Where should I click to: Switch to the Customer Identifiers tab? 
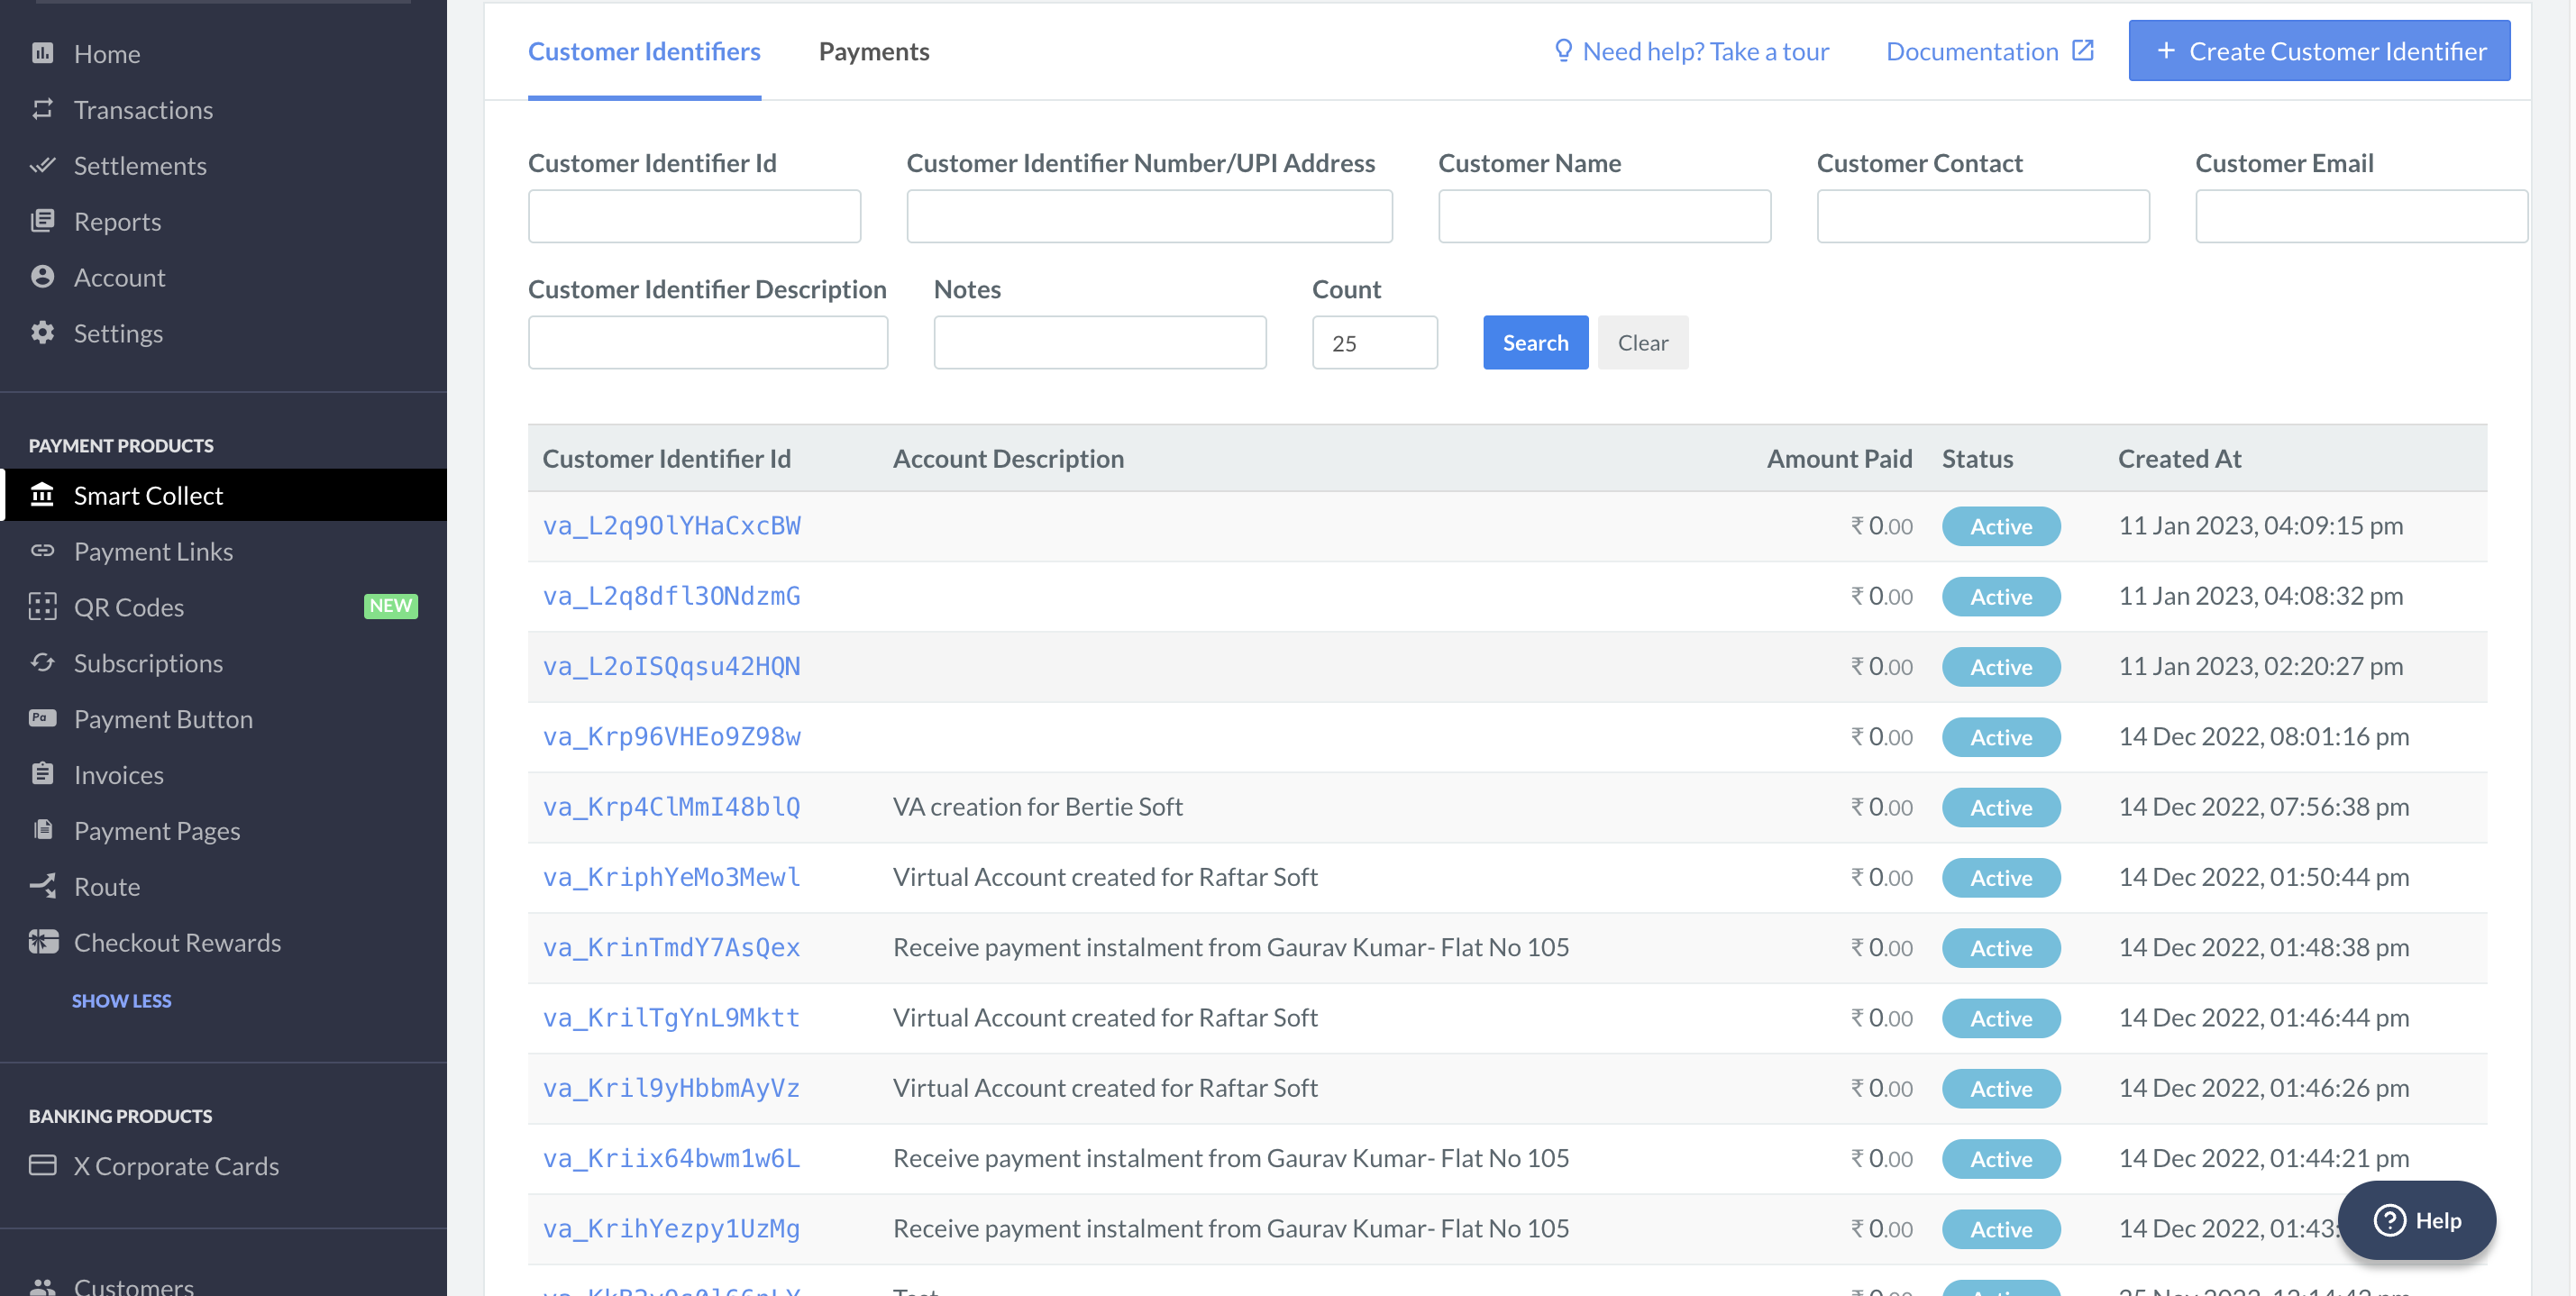644,51
